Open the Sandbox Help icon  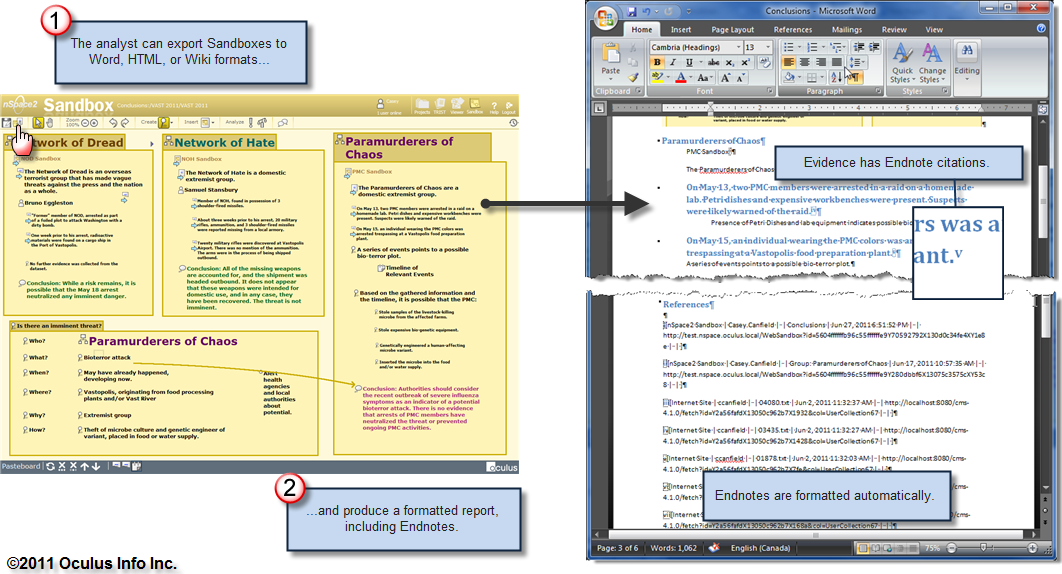(x=494, y=107)
